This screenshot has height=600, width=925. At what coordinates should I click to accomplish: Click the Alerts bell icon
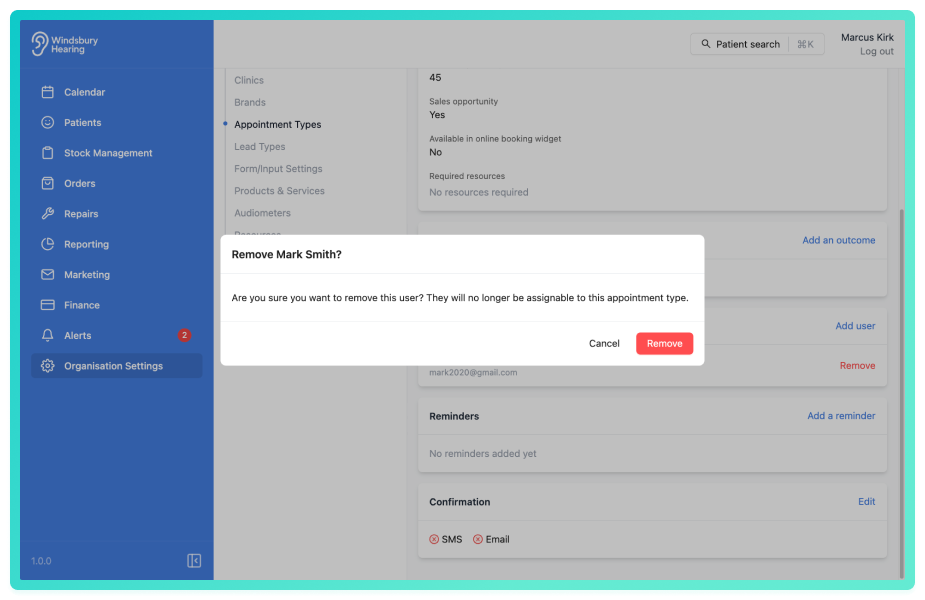click(48, 335)
